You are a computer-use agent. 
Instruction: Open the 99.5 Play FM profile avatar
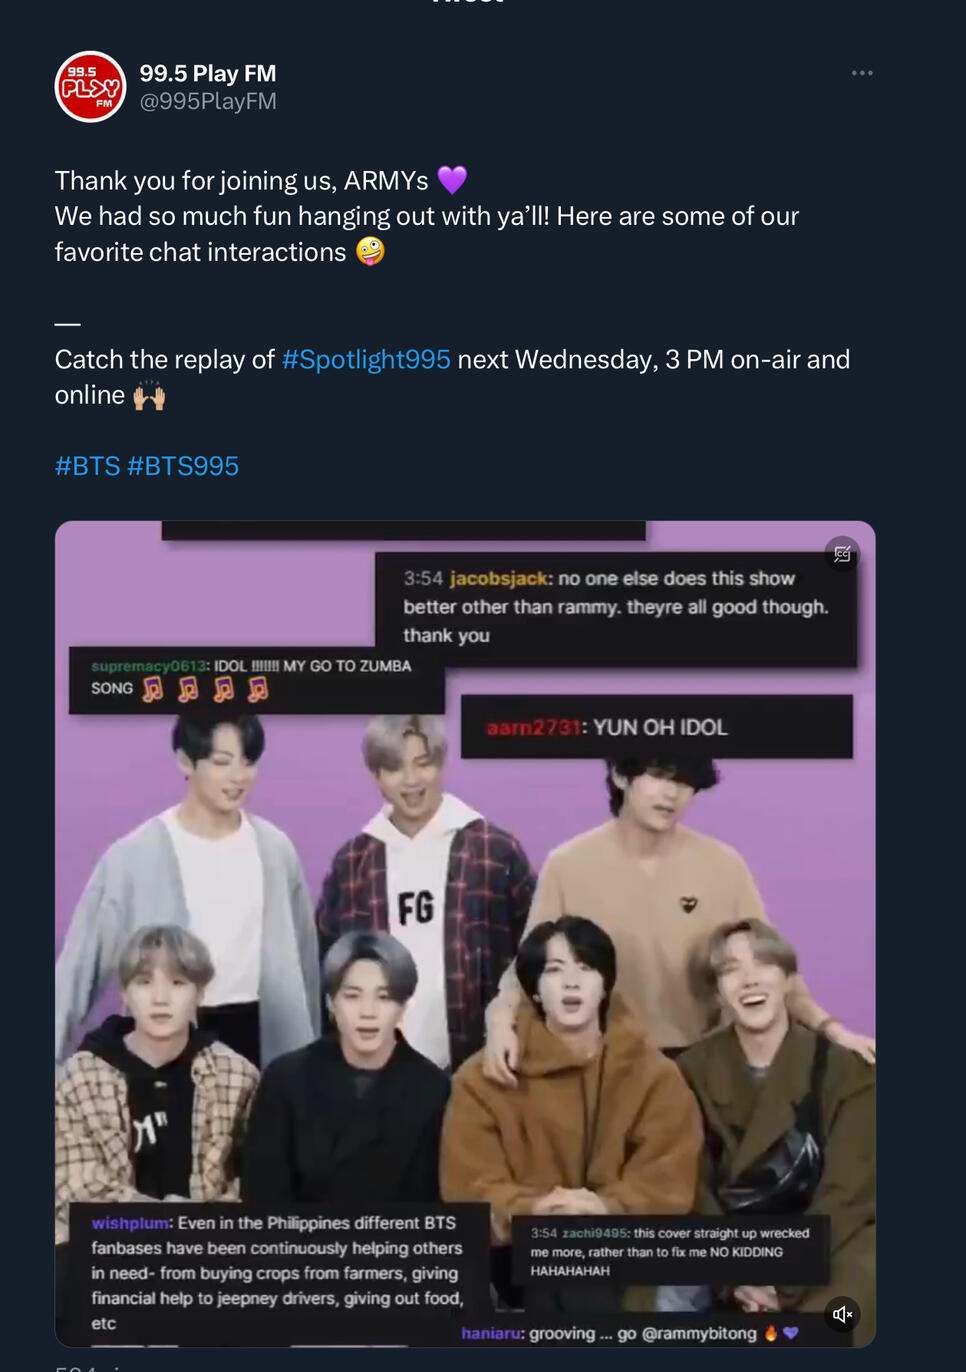[90, 87]
